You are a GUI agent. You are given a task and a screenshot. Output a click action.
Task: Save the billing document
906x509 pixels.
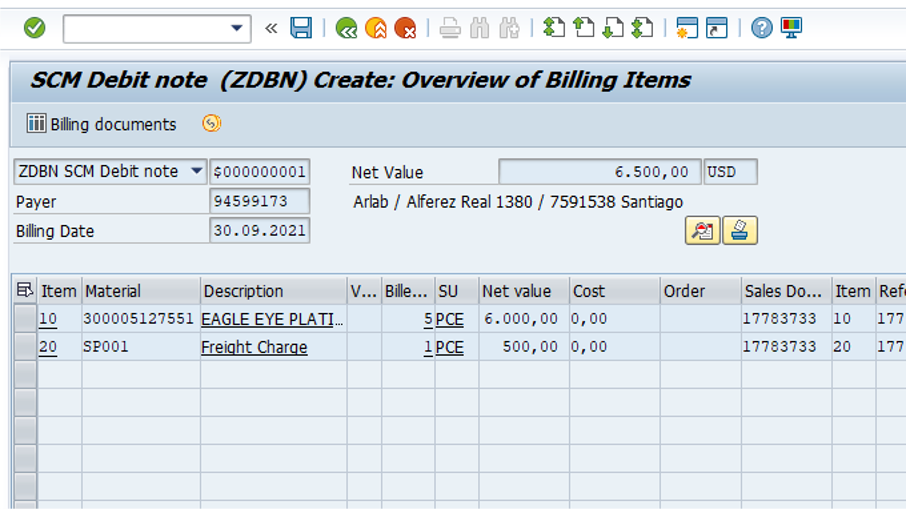pyautogui.click(x=301, y=28)
